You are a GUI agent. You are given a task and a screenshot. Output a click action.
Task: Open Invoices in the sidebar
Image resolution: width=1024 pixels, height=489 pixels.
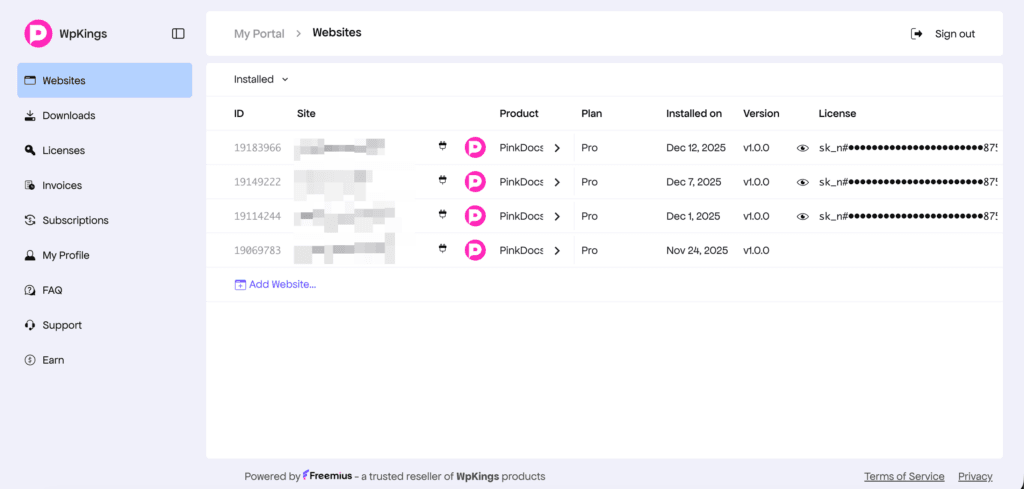(61, 185)
